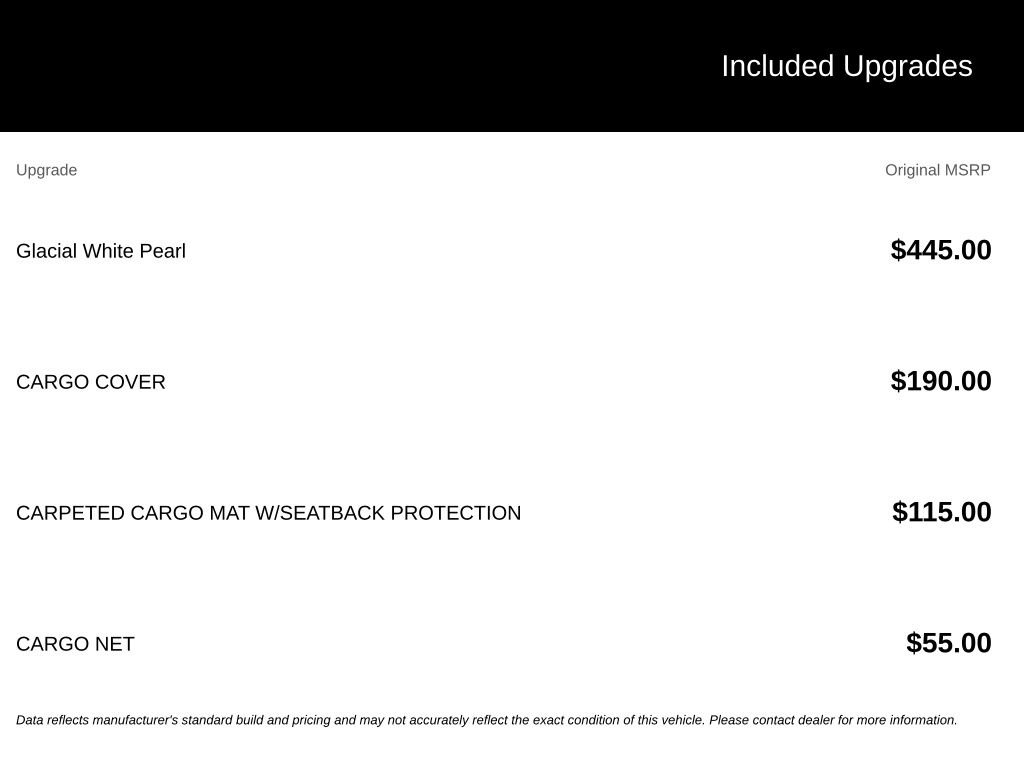The image size is (1024, 768).
Task: Click the Included Upgrades heading
Action: coord(846,67)
